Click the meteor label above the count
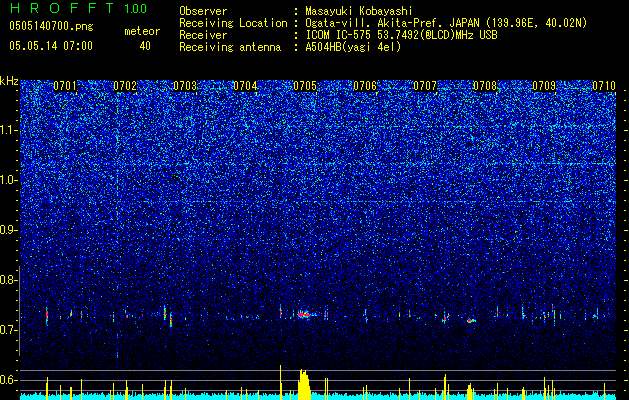The height and width of the screenshot is (400, 629). click(142, 31)
